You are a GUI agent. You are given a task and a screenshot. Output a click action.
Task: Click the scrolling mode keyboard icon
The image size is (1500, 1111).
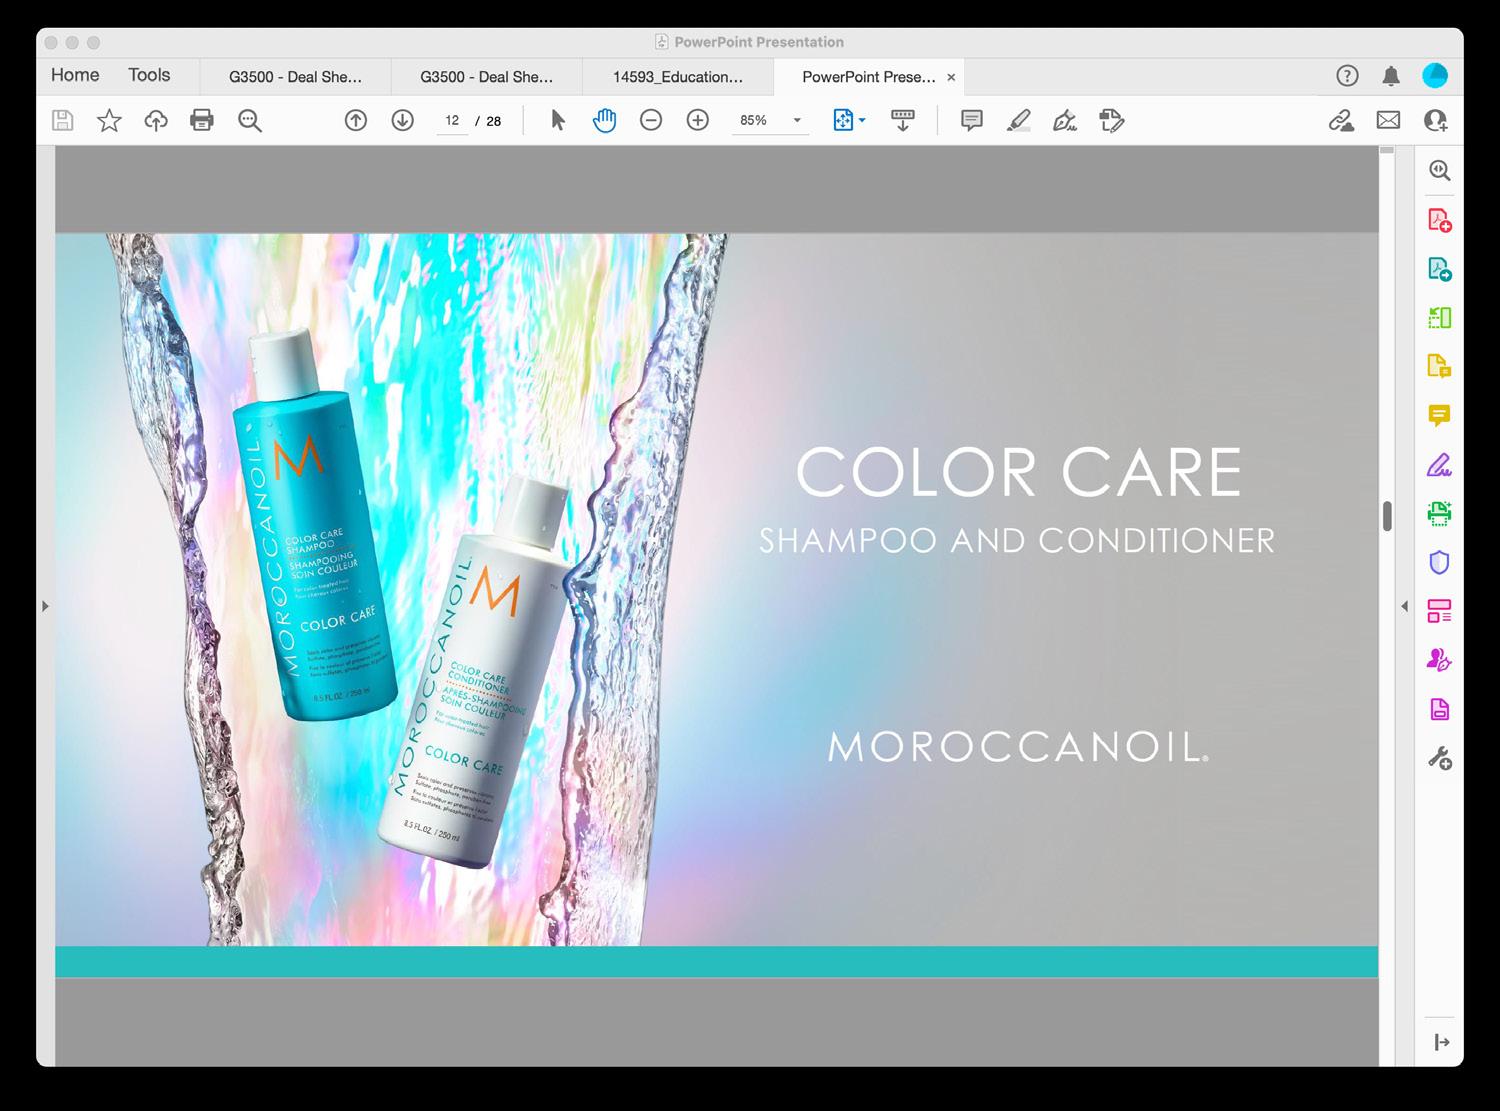click(x=903, y=121)
